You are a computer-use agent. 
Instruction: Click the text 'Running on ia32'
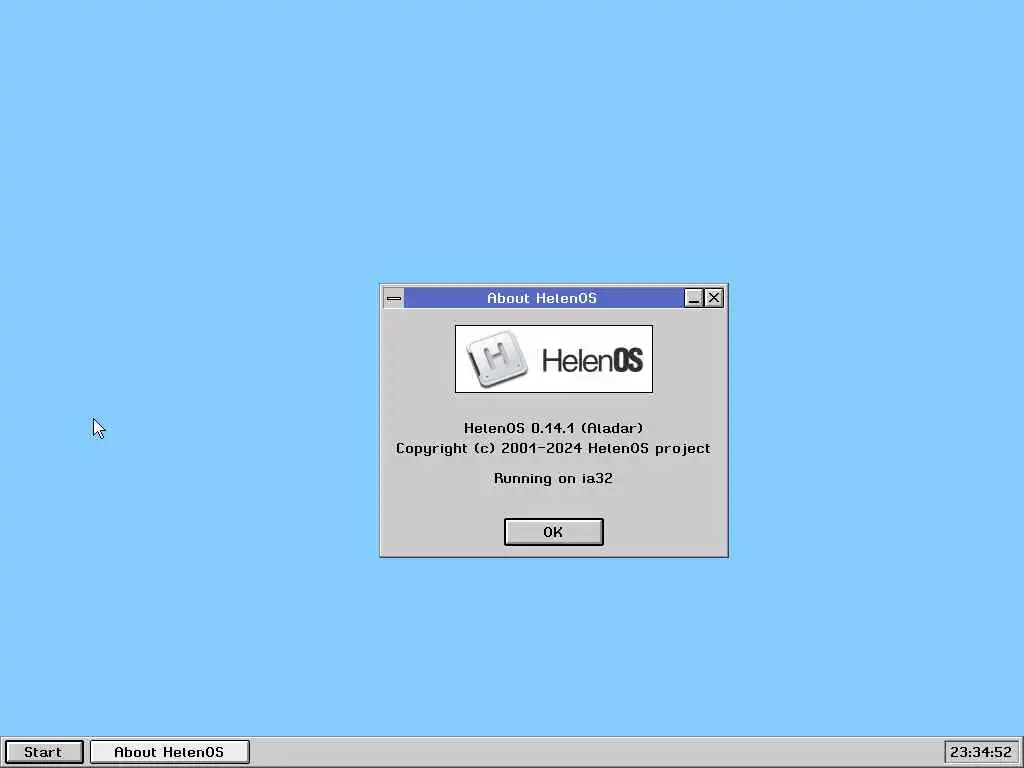tap(553, 479)
